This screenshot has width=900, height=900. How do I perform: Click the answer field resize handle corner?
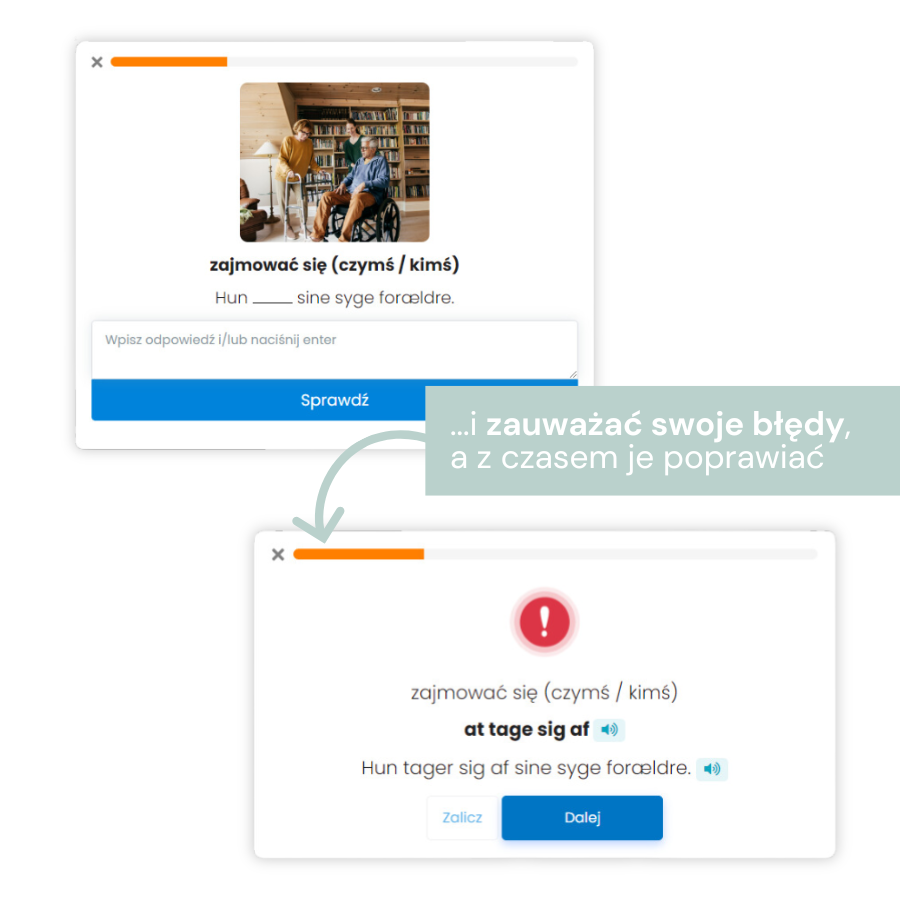coord(573,374)
